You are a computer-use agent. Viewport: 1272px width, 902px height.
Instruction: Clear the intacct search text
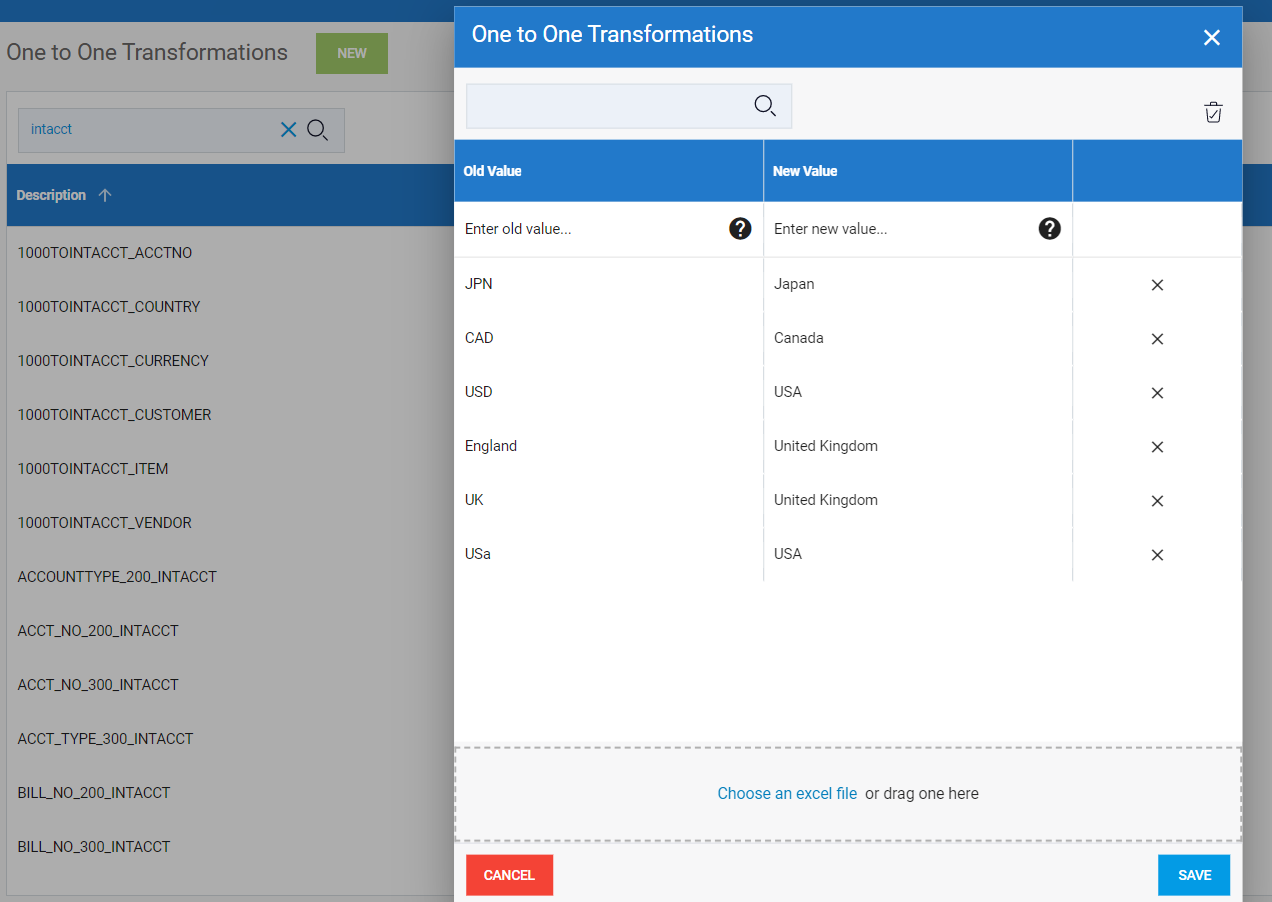click(288, 130)
